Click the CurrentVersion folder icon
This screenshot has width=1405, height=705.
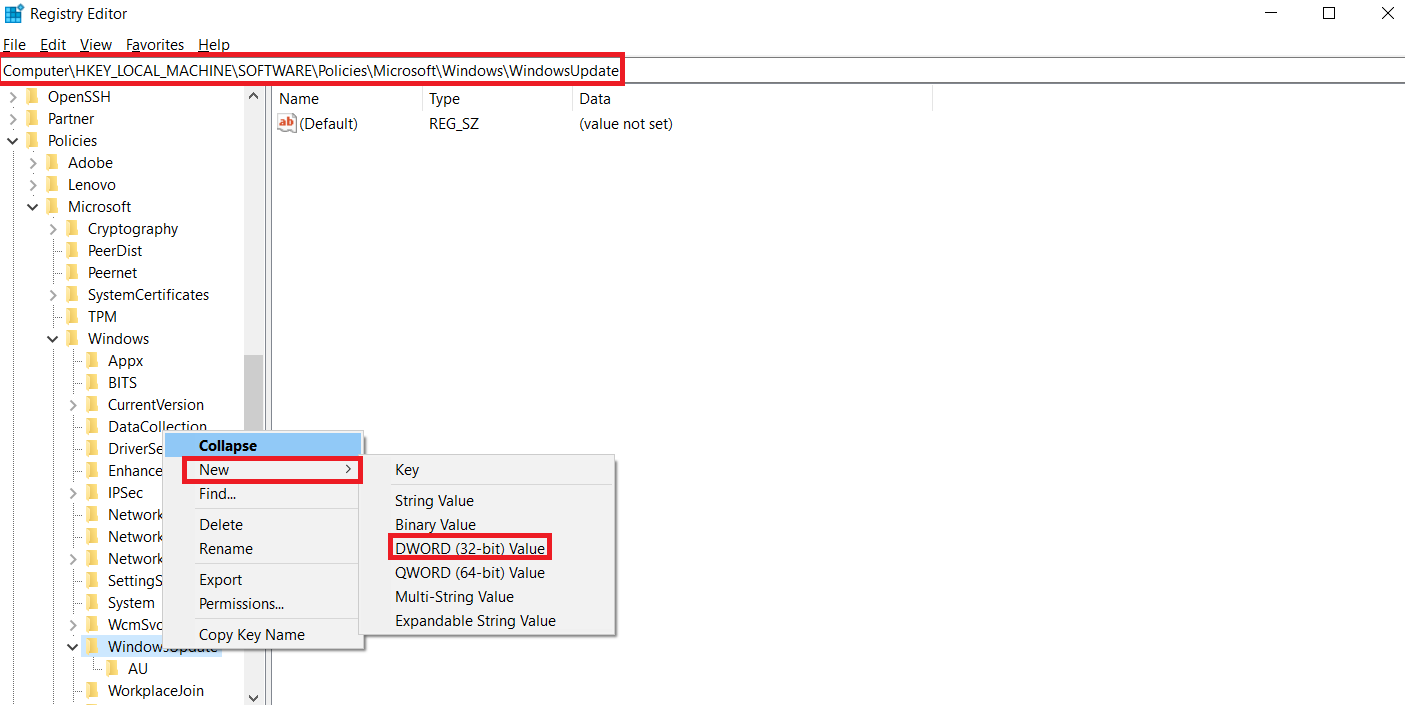tap(92, 405)
